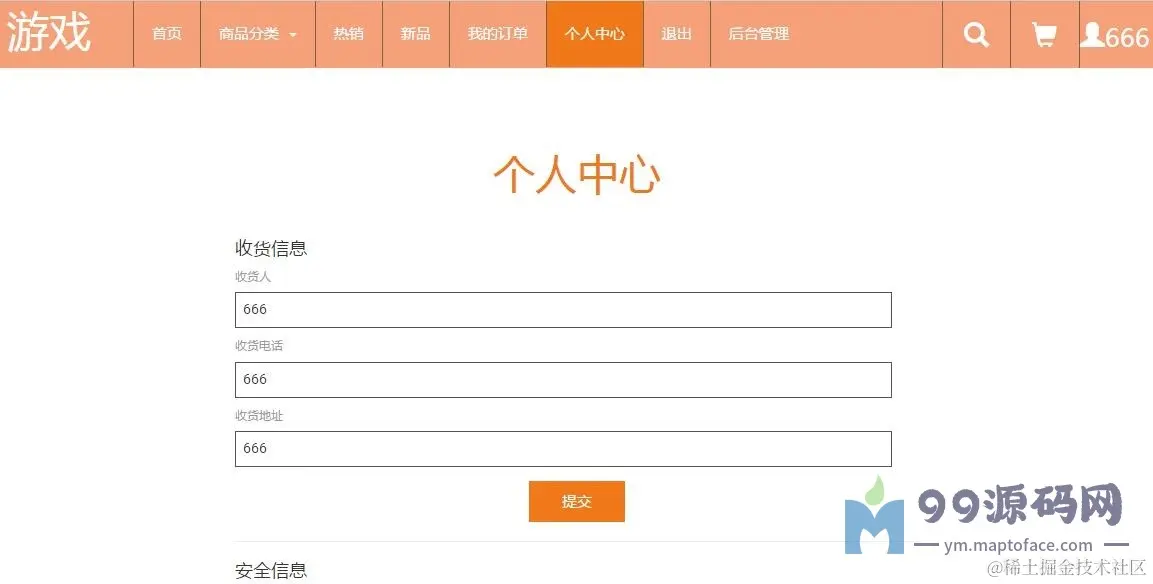
Task: Click the user profile icon labeled 666
Action: tap(1114, 35)
